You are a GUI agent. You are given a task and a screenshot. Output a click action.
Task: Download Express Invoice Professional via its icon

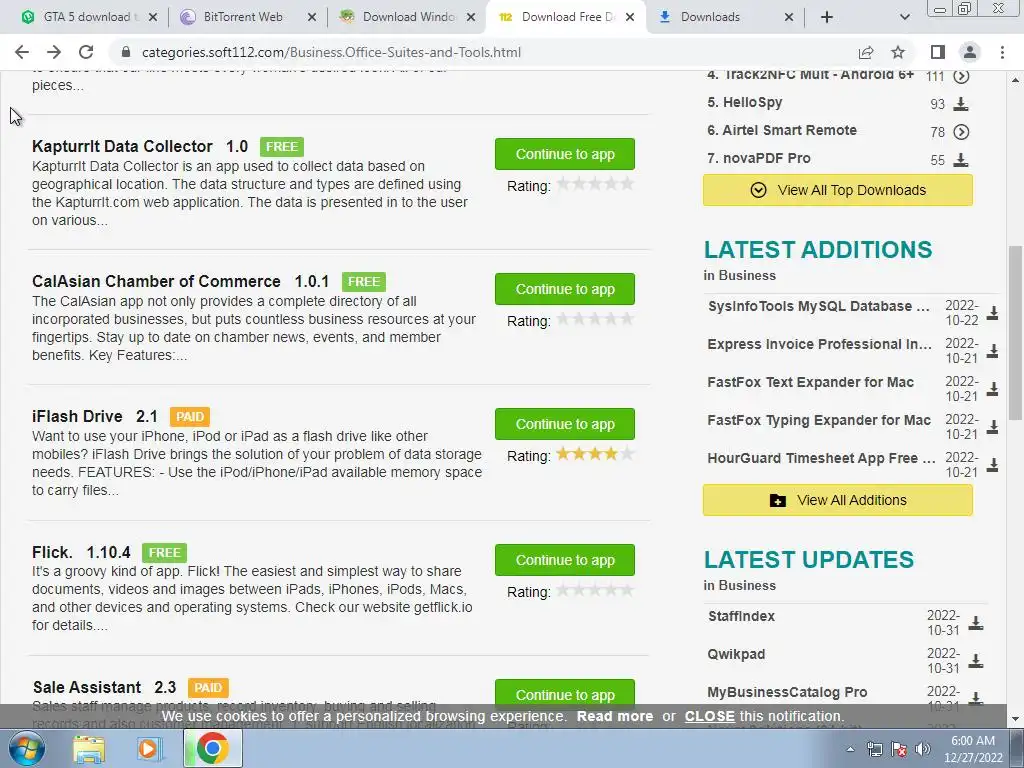[x=993, y=351]
